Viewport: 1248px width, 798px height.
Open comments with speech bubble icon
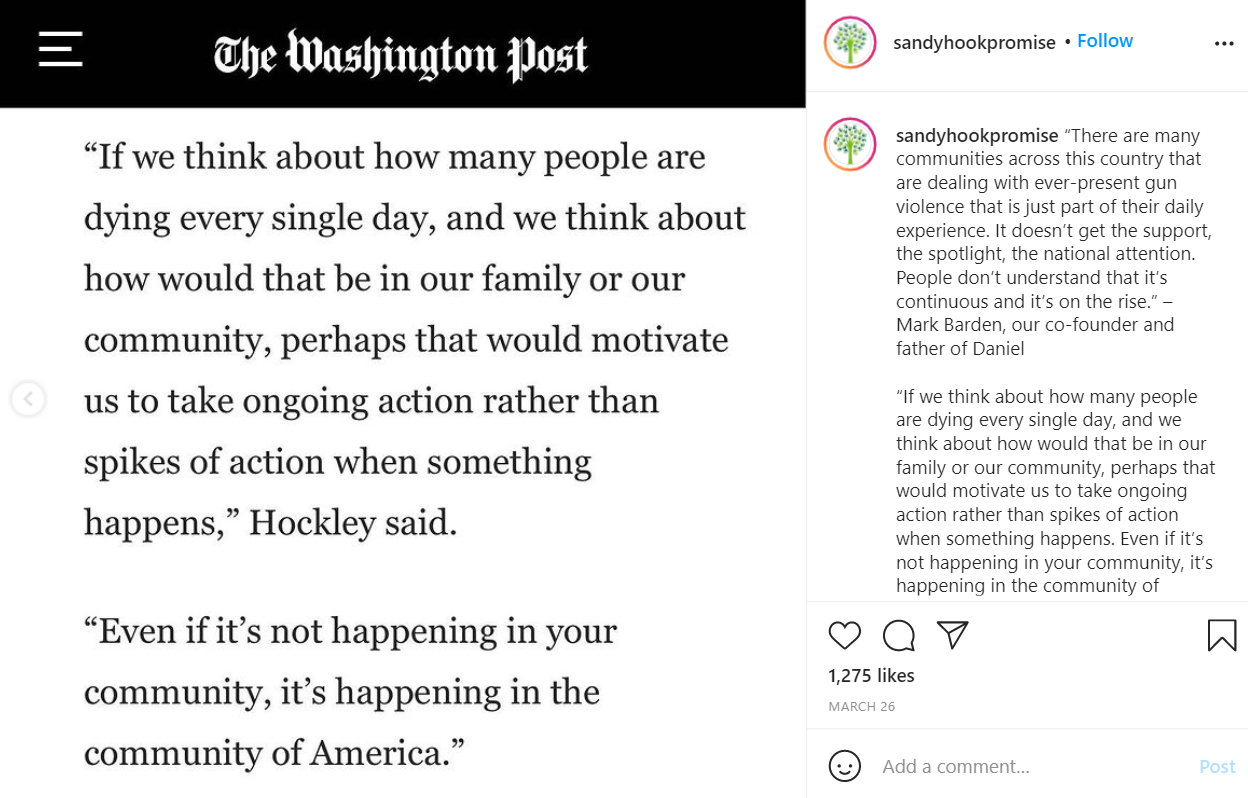(899, 635)
